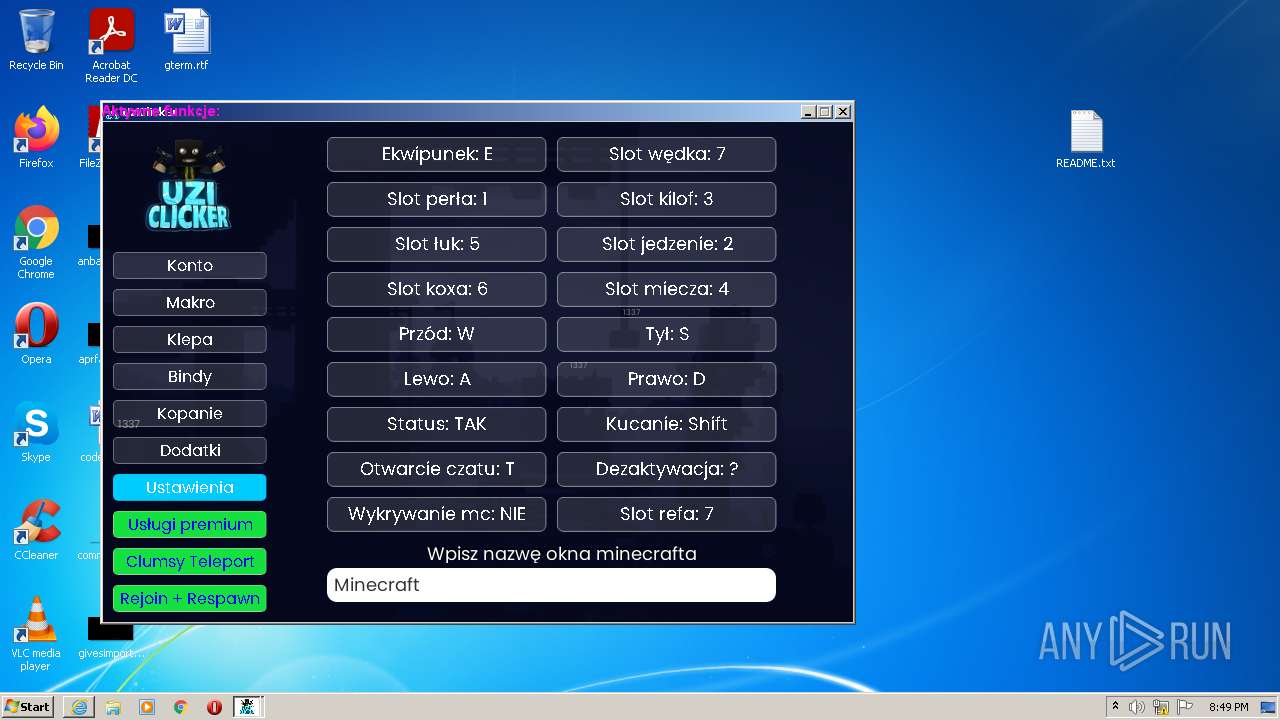Viewport: 1280px width, 720px height.
Task: Open the Recycle Bin desktop icon
Action: click(36, 41)
